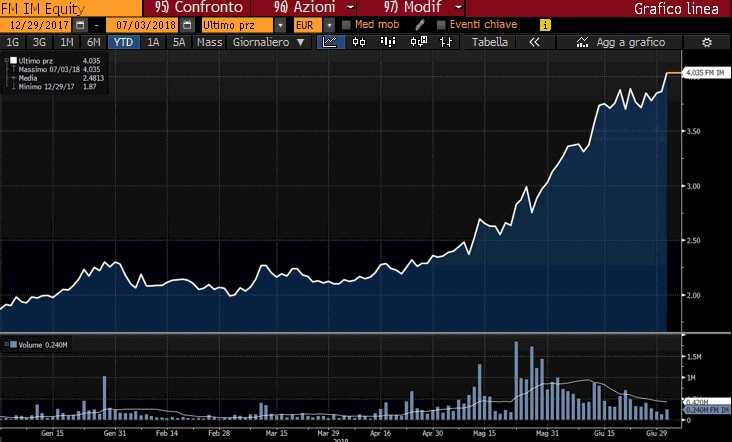Click Agg a grafico button
The image size is (732, 442).
(x=620, y=42)
